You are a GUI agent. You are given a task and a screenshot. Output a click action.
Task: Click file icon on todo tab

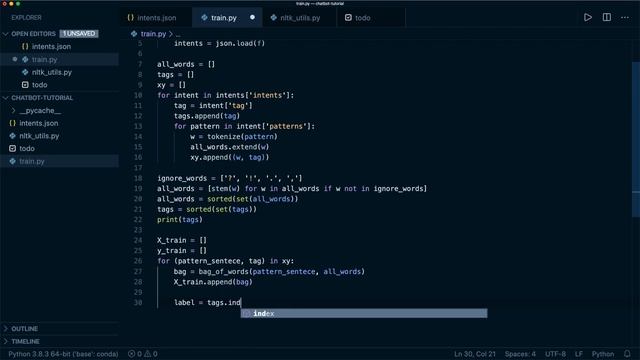point(348,18)
